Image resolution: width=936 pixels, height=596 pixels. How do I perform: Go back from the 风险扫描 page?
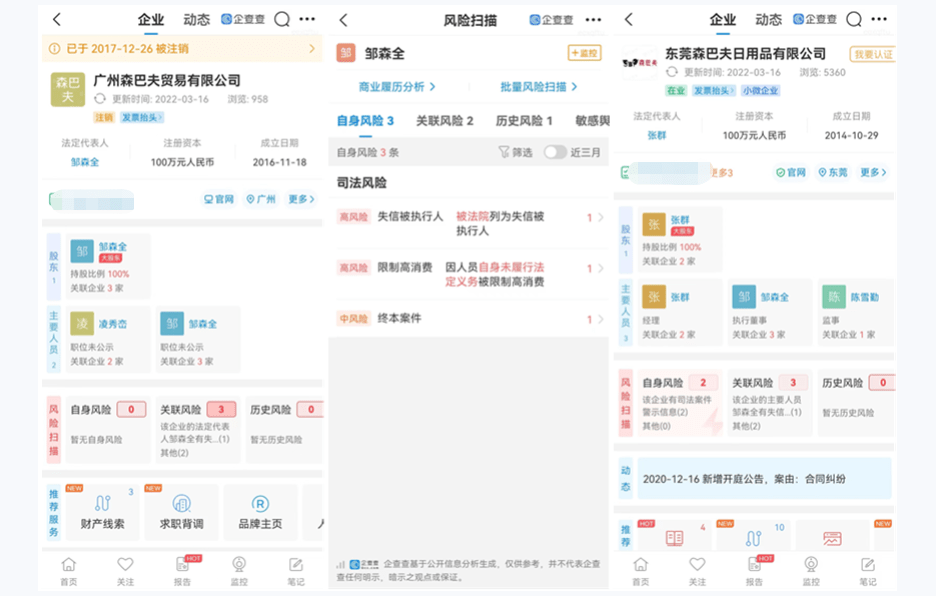tap(344, 20)
